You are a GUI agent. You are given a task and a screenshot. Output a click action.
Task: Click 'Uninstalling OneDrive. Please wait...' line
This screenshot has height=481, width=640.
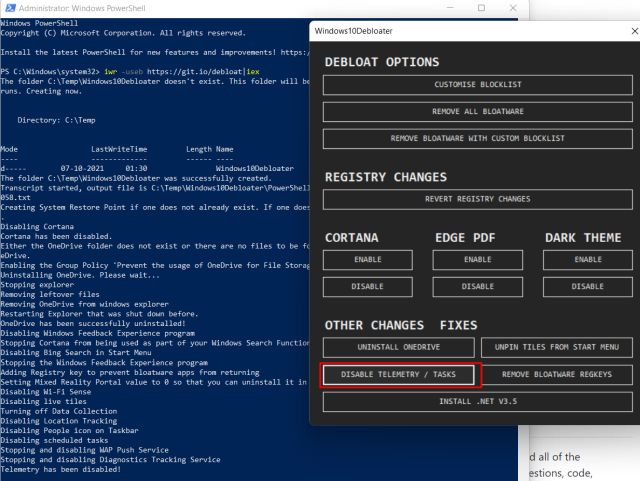[80, 275]
